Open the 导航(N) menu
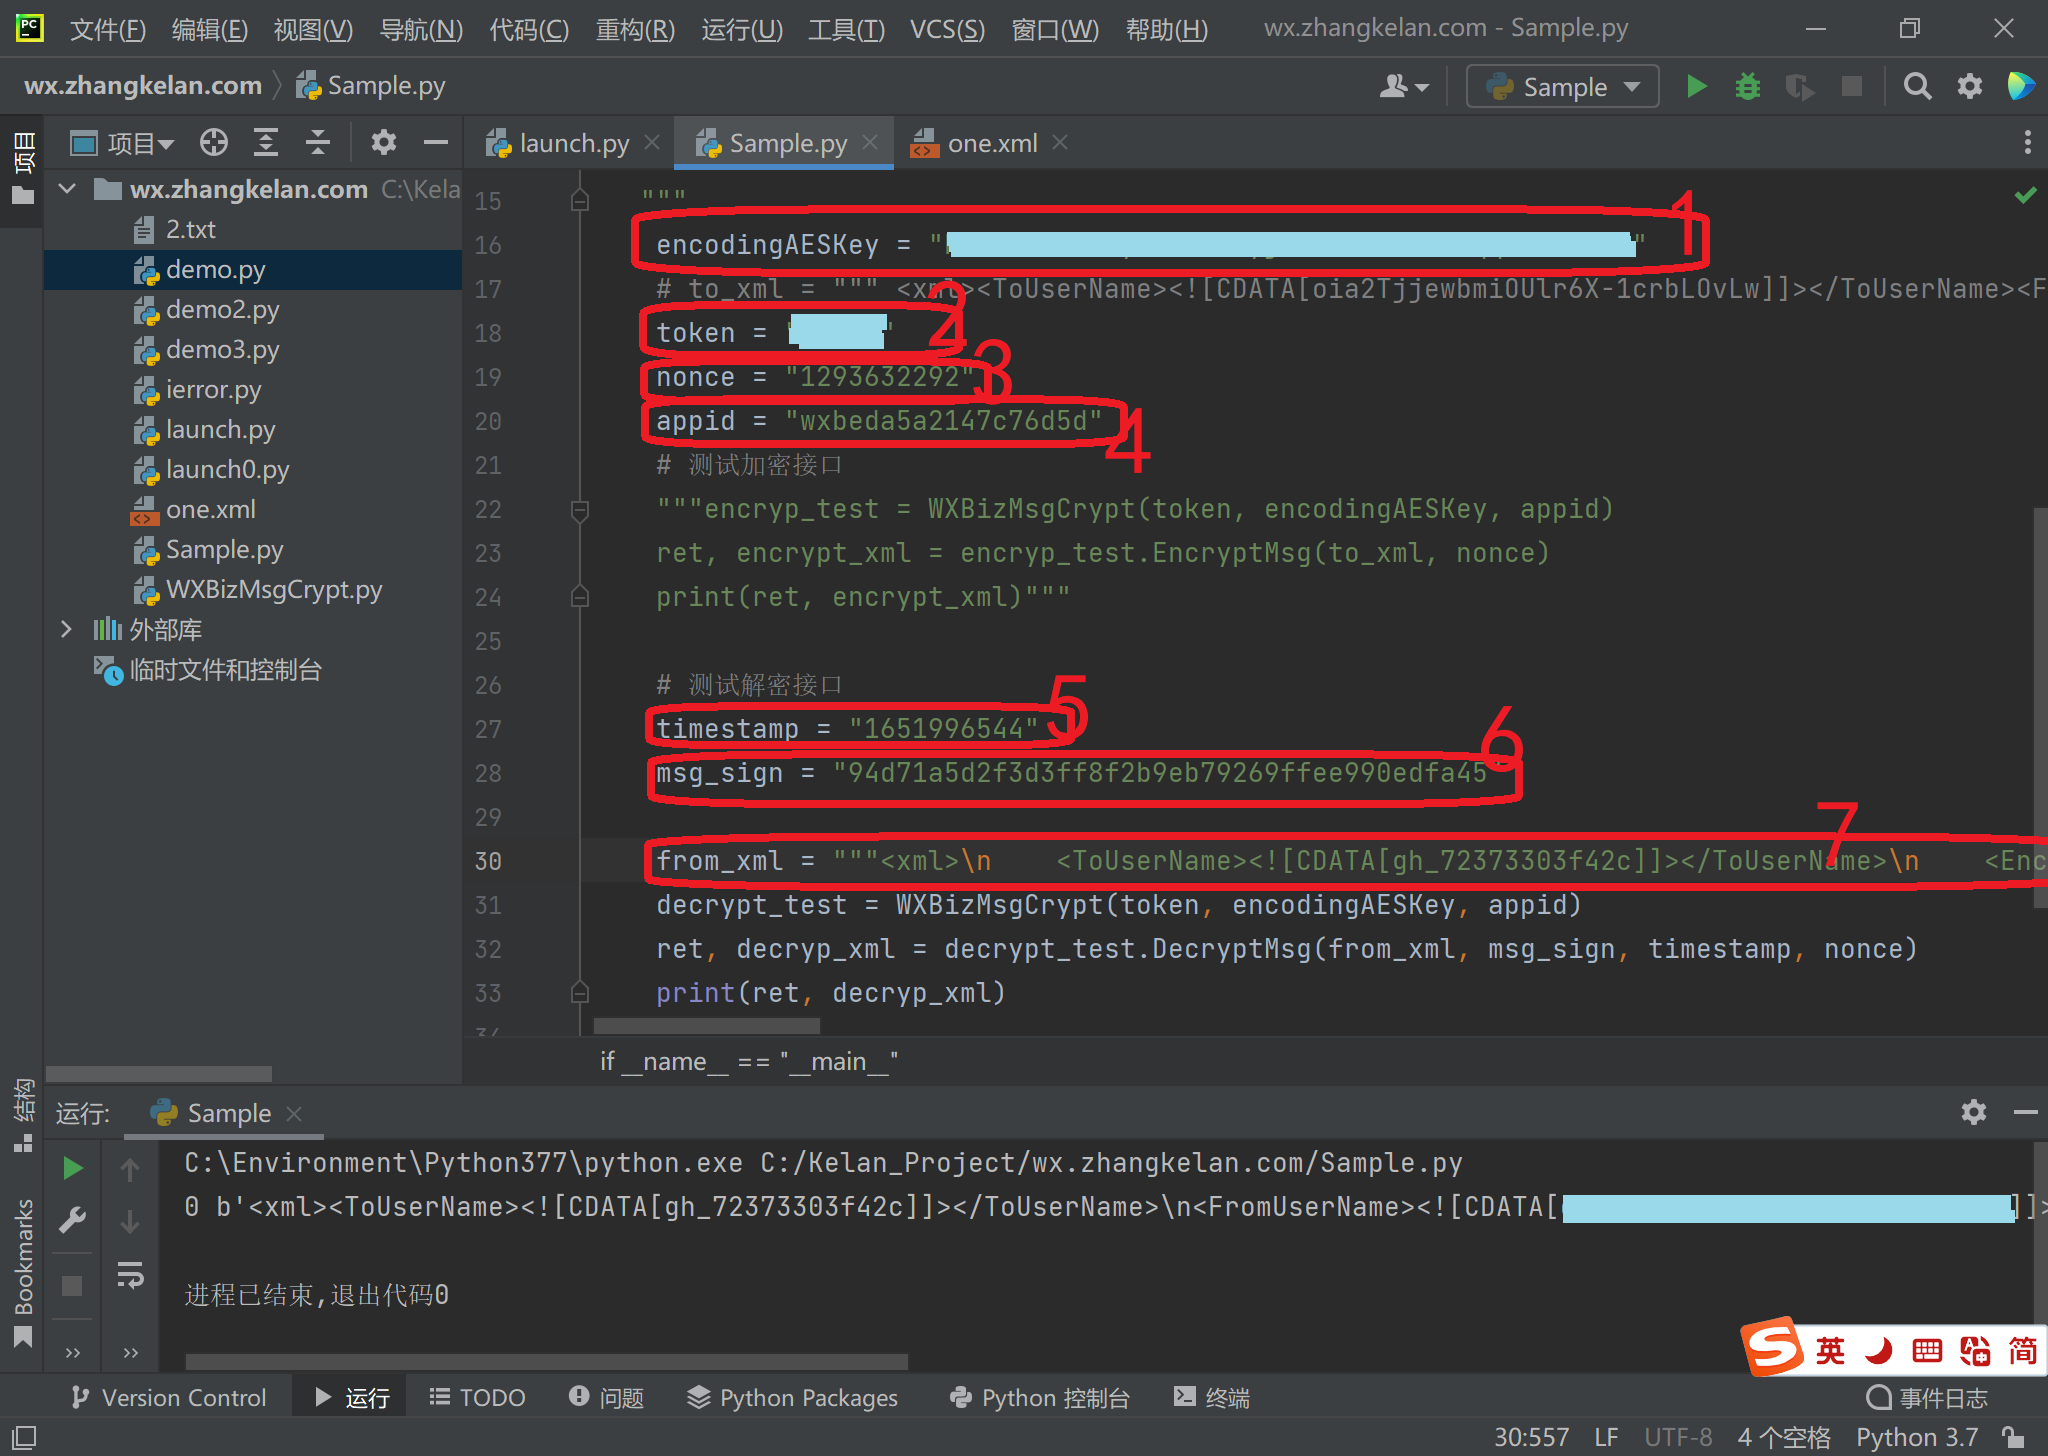Screen dimensions: 2048x1456 coord(421,29)
